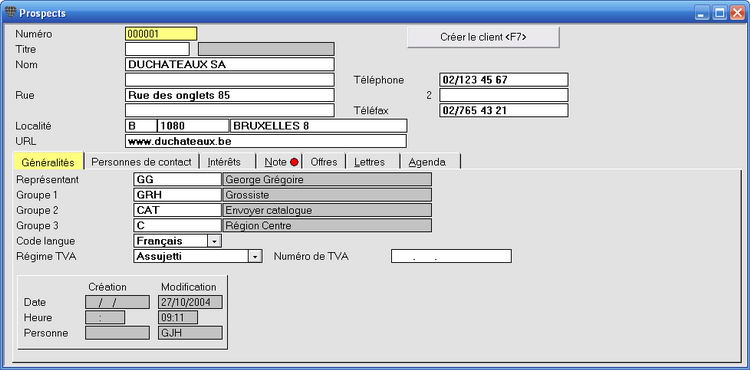Close the Prospects window

point(737,13)
